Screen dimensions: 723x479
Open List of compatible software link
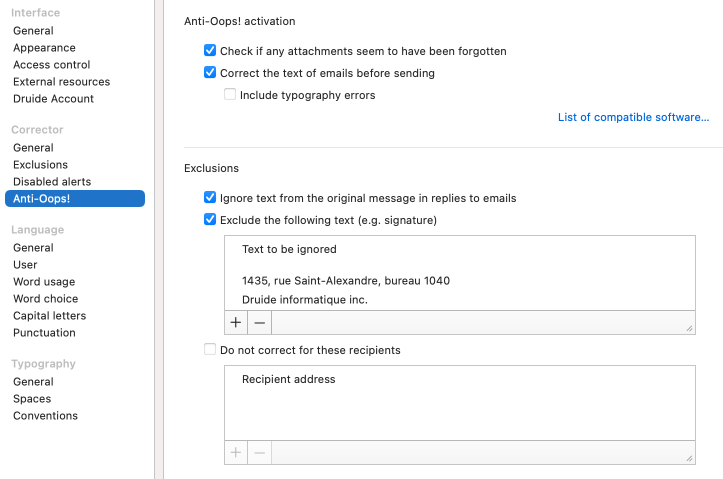tap(633, 118)
